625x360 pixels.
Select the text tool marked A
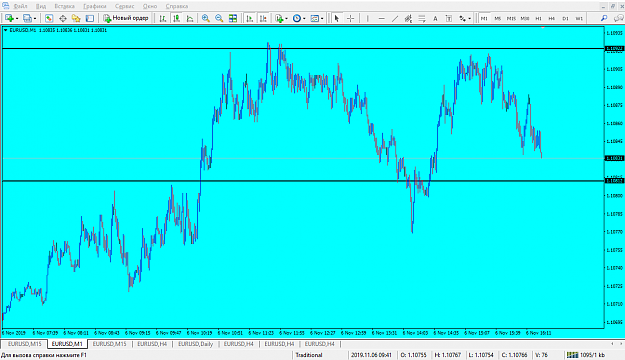click(x=435, y=18)
